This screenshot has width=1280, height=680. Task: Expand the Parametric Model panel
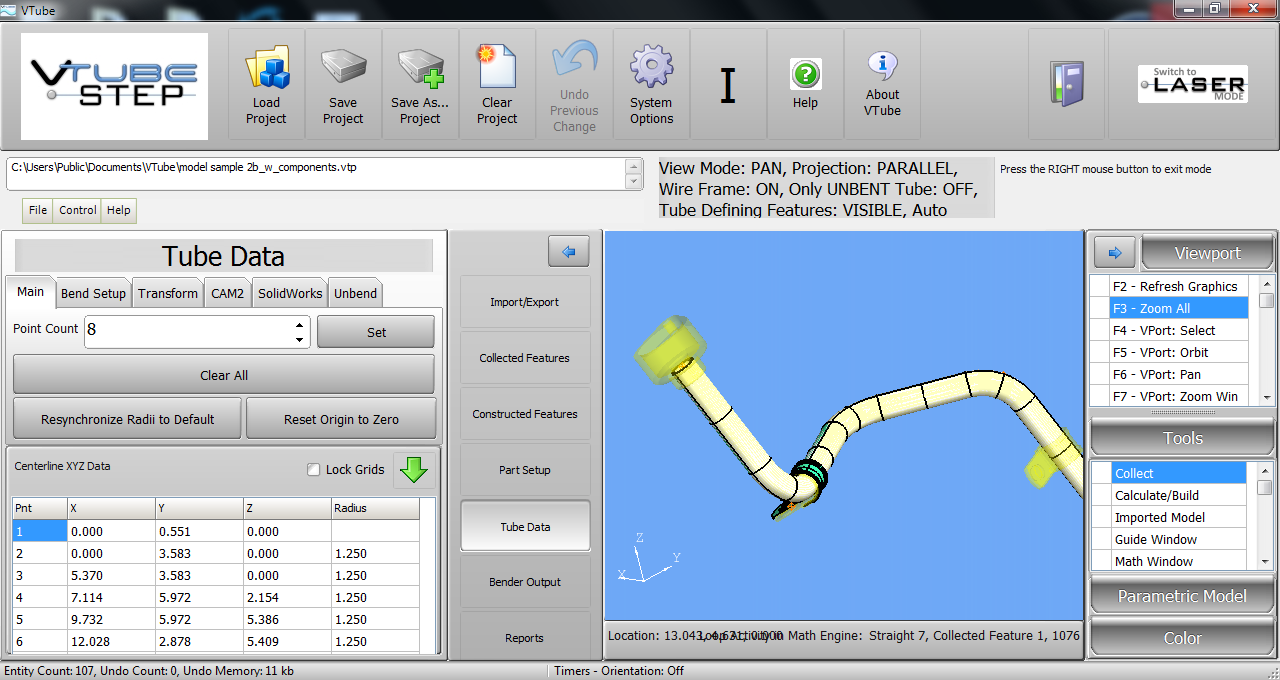(x=1181, y=596)
